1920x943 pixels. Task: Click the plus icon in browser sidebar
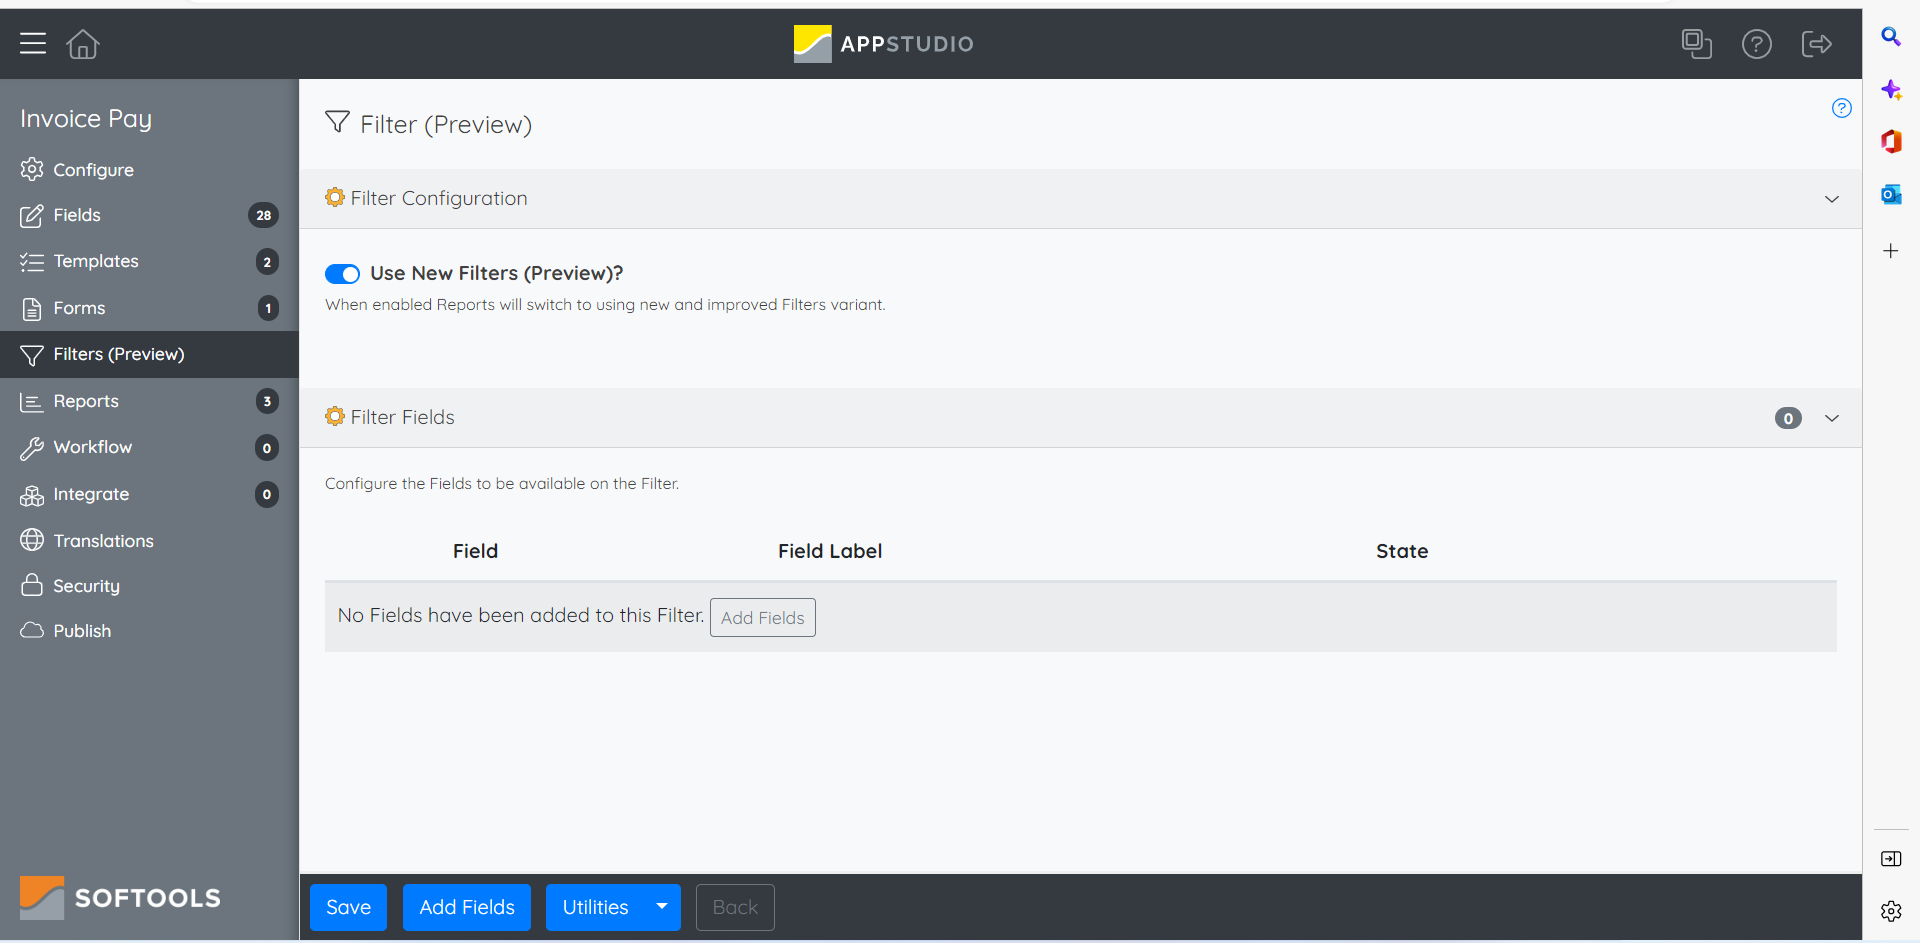click(1890, 251)
